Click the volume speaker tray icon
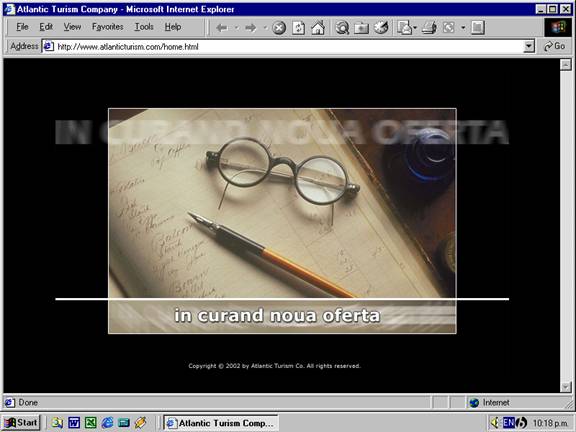 click(496, 423)
